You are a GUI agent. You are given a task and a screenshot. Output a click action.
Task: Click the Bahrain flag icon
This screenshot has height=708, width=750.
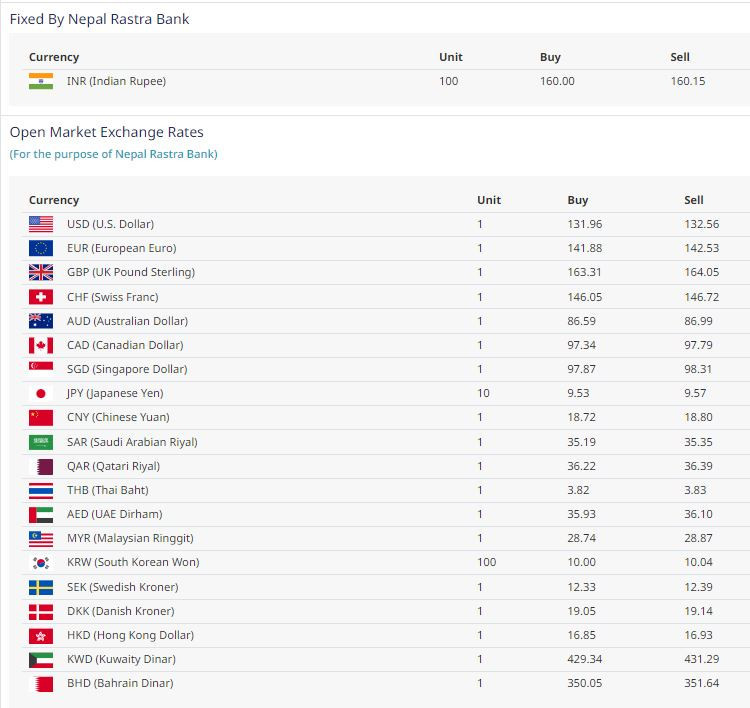click(41, 684)
